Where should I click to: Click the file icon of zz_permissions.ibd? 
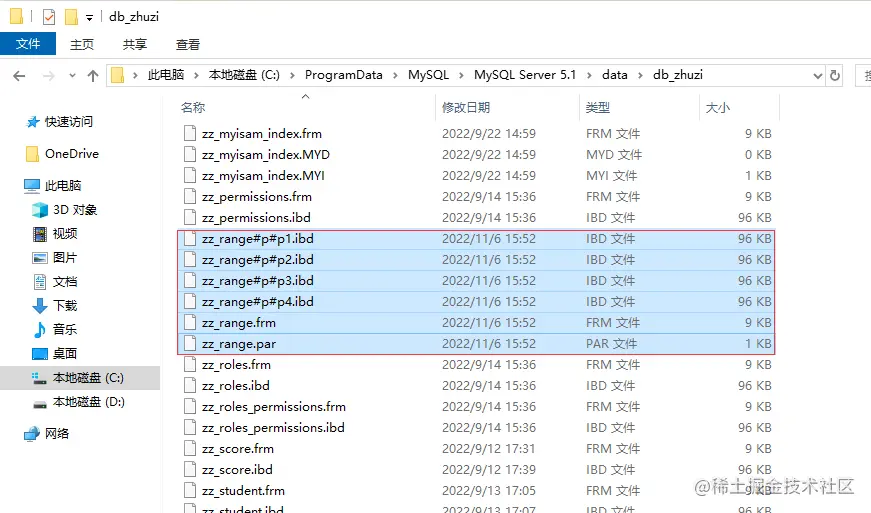(x=190, y=218)
